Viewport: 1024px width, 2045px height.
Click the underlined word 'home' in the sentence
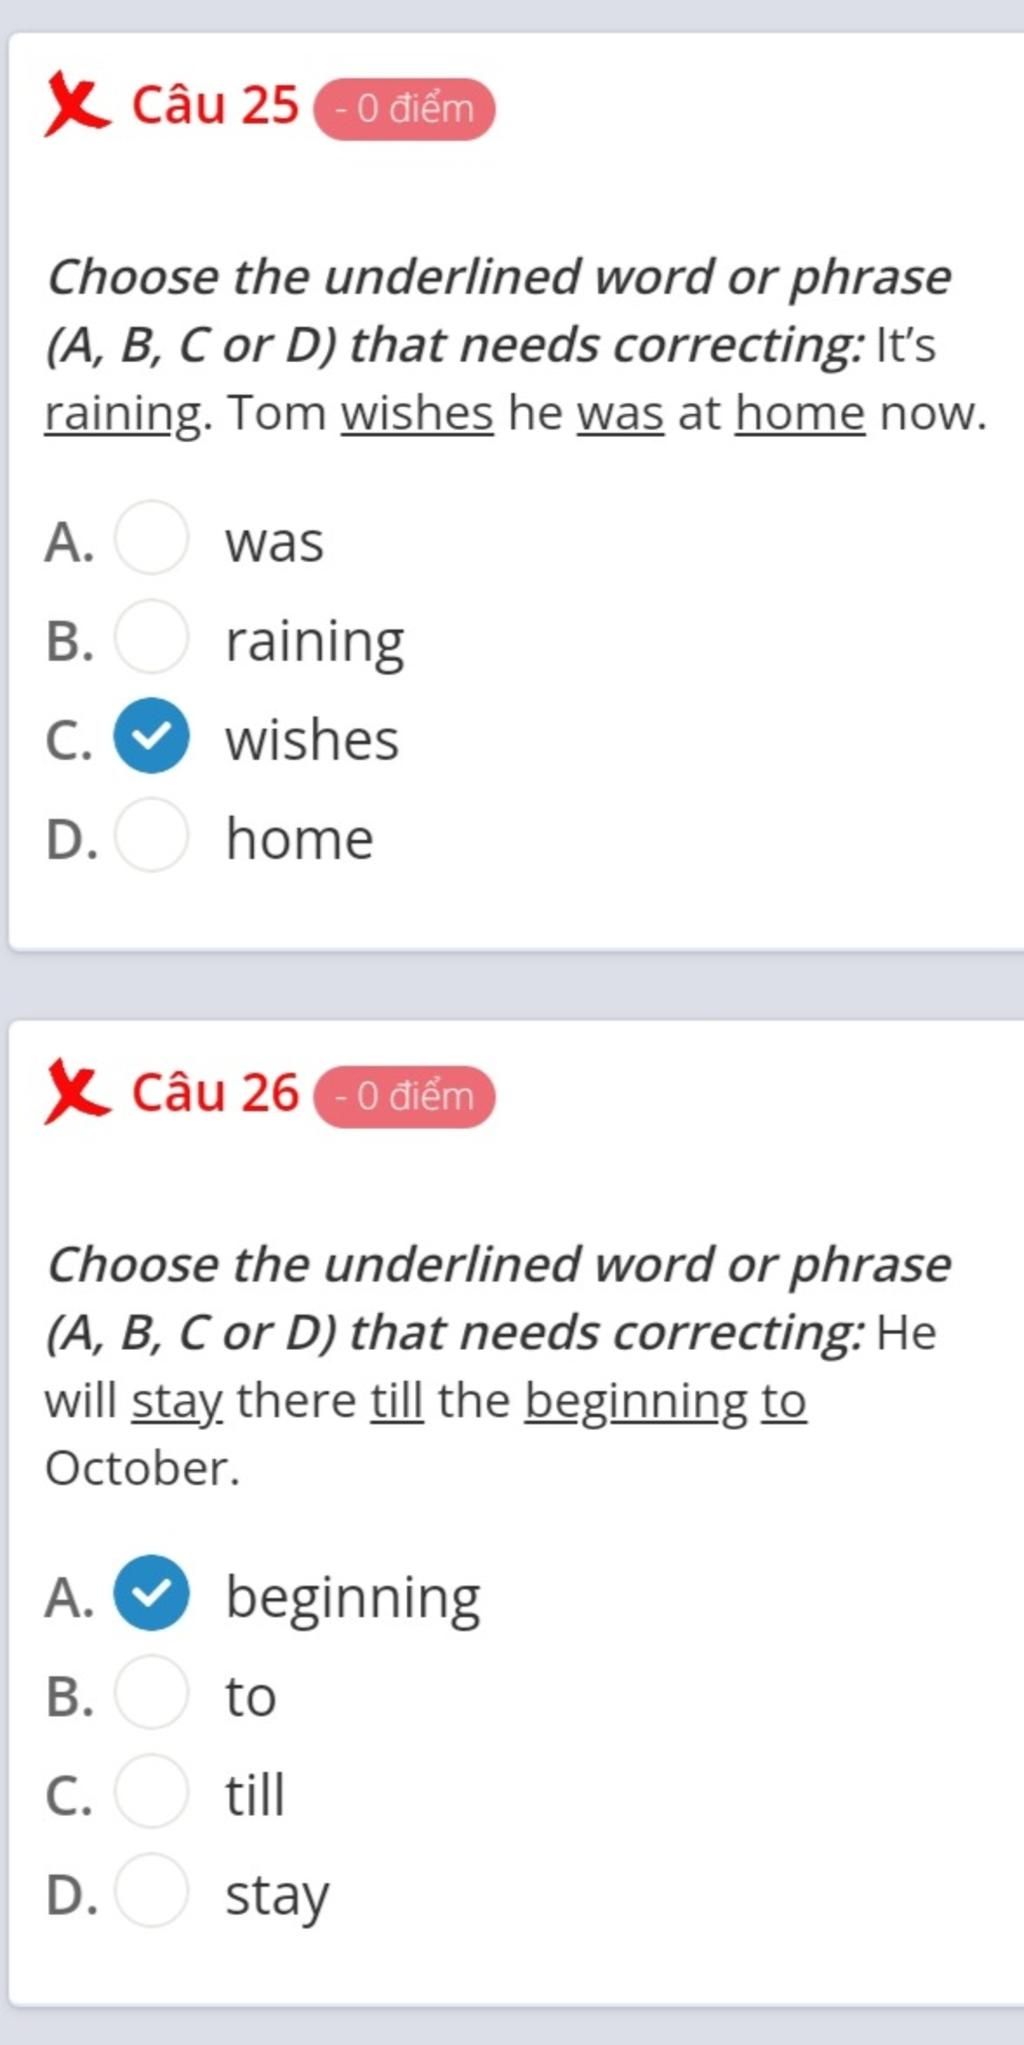[x=800, y=414]
